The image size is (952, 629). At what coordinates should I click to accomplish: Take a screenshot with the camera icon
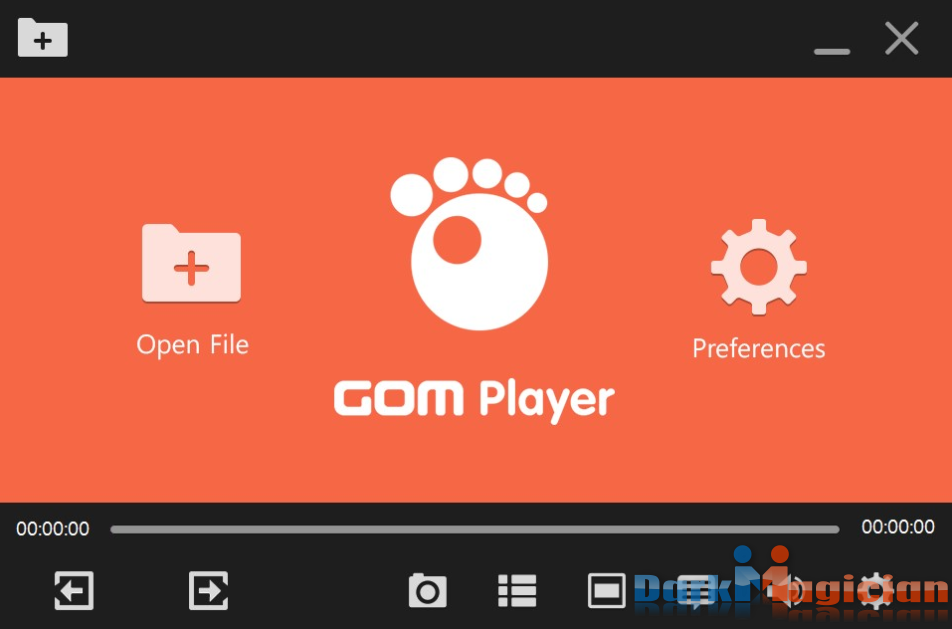coord(427,590)
